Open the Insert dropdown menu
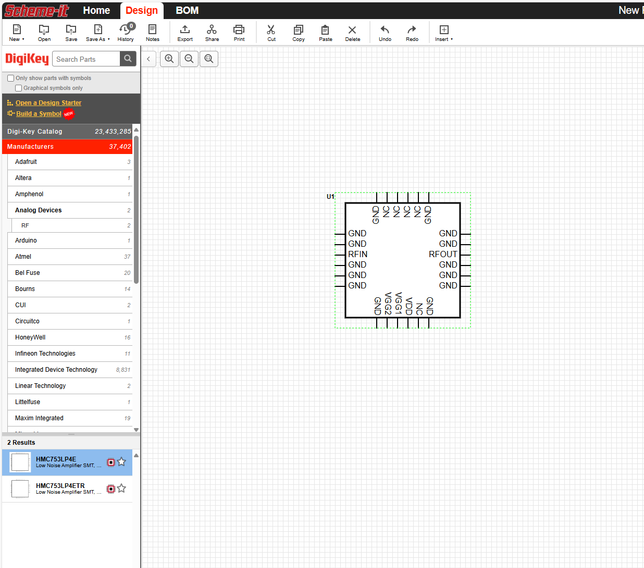The width and height of the screenshot is (644, 568). [x=444, y=33]
